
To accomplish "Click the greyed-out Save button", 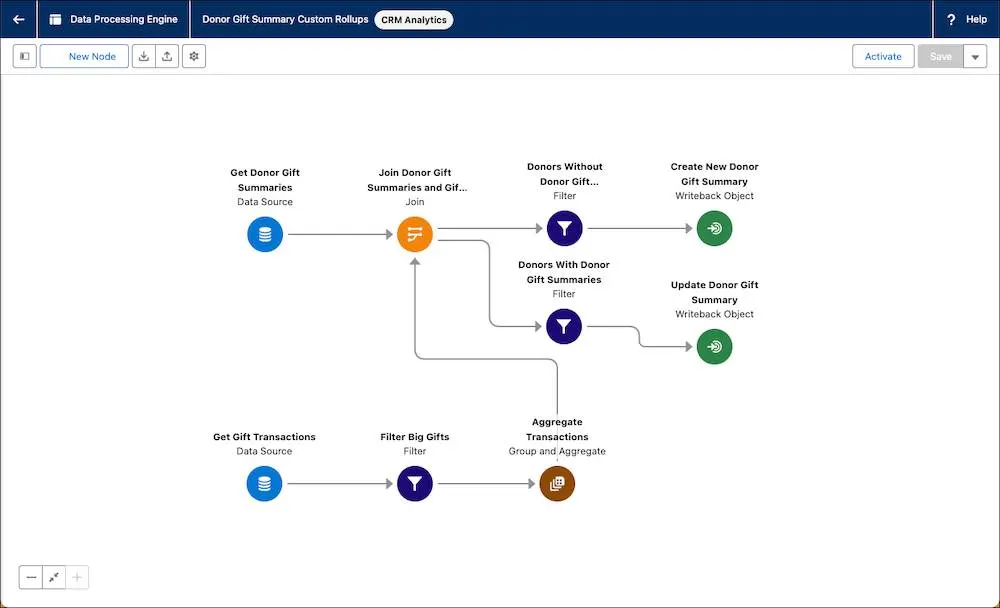I will click(940, 56).
